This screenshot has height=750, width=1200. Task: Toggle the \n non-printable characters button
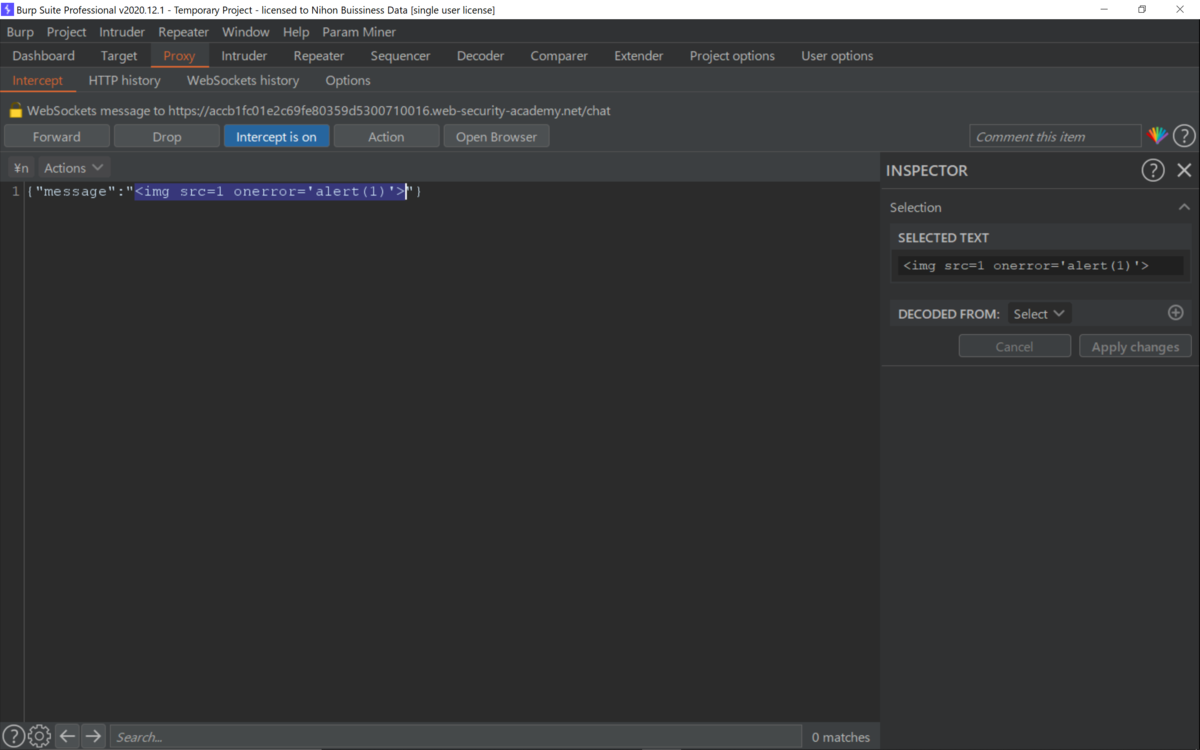tap(21, 168)
